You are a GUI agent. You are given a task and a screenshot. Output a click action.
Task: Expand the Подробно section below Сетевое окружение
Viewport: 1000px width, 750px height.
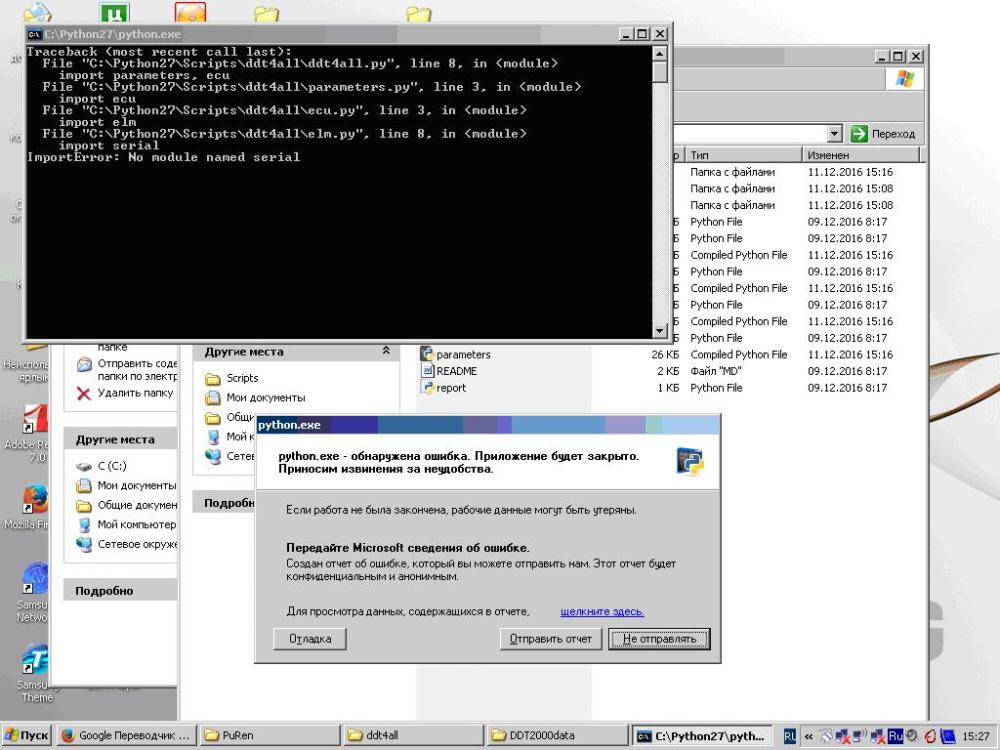click(121, 591)
